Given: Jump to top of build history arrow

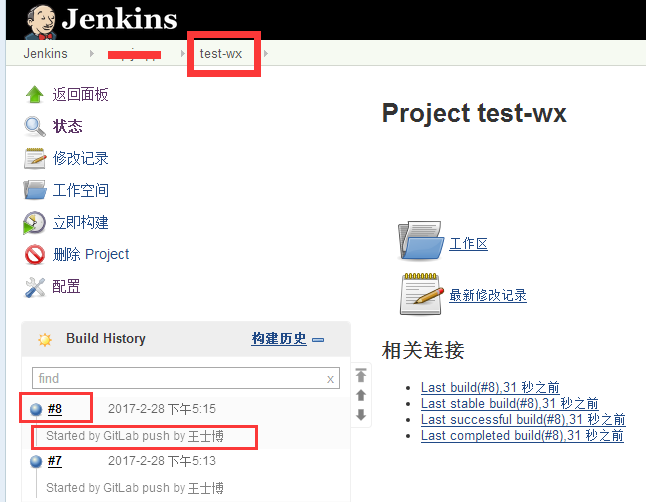Looking at the screenshot, I should 361,375.
